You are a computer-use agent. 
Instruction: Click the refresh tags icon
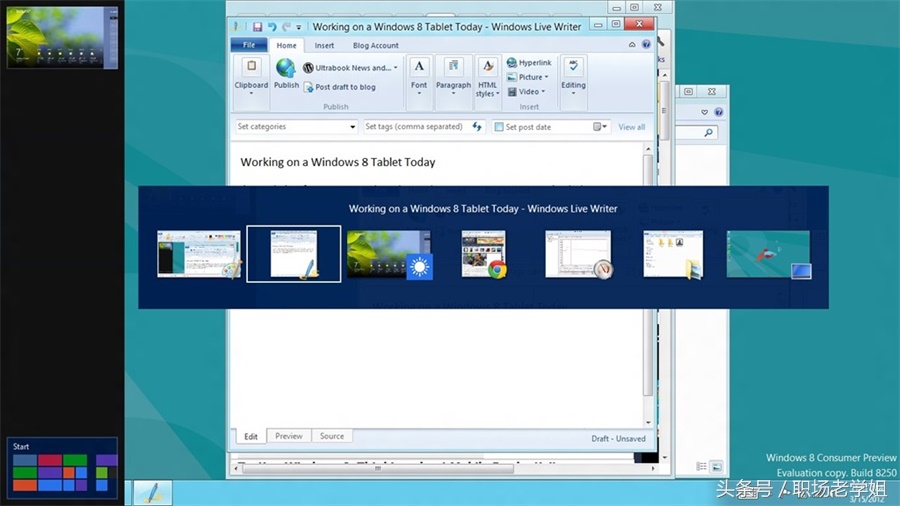[477, 127]
